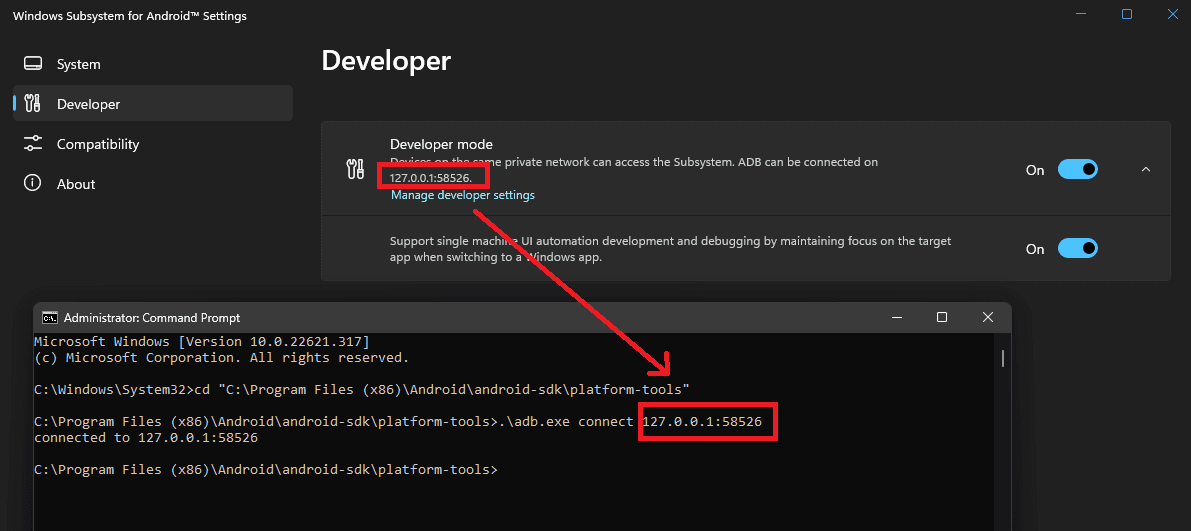Click the last empty platform-tools prompt line
The width and height of the screenshot is (1191, 531).
click(266, 469)
